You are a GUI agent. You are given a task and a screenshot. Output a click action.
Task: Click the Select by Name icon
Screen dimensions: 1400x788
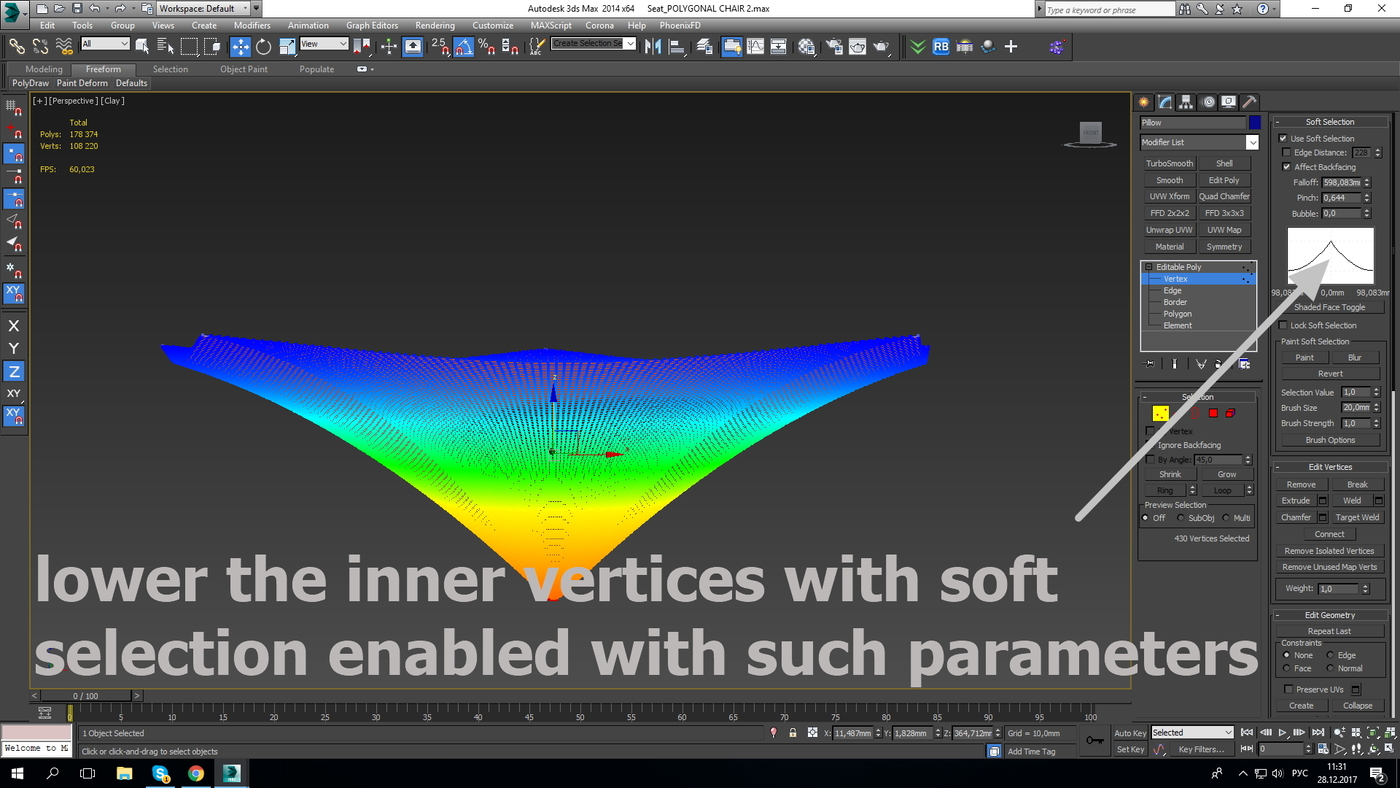pos(165,46)
